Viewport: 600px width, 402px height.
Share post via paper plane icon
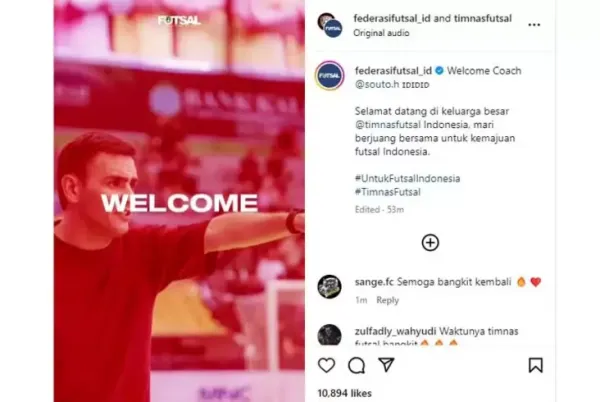coord(386,365)
